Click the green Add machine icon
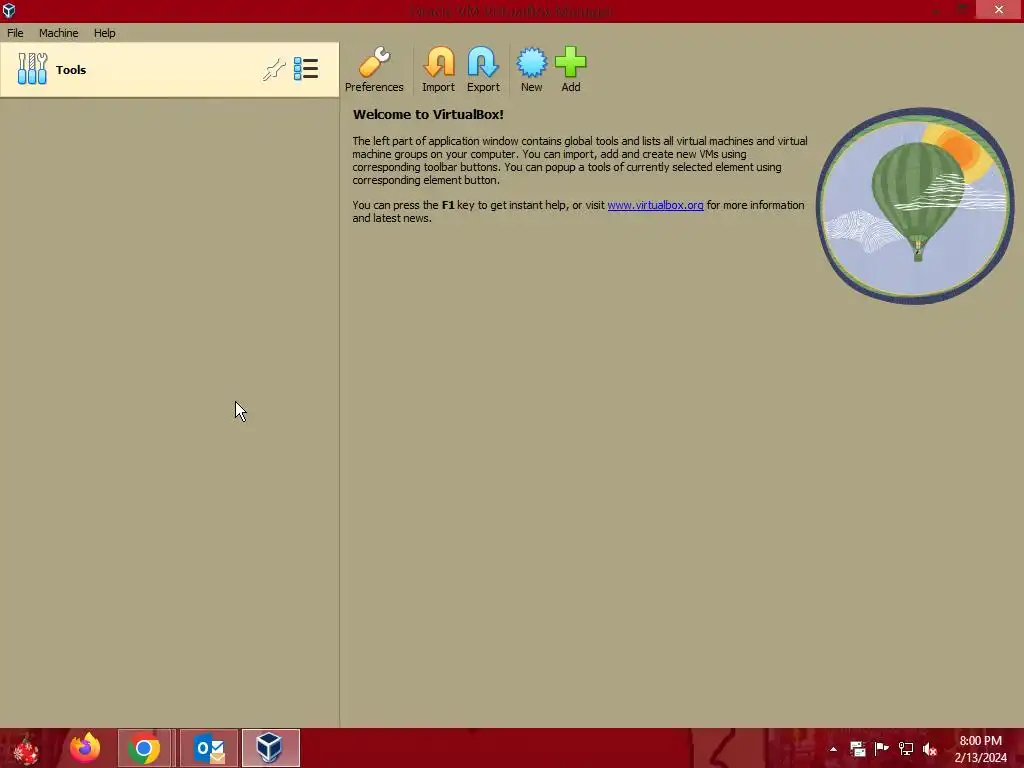 click(571, 69)
